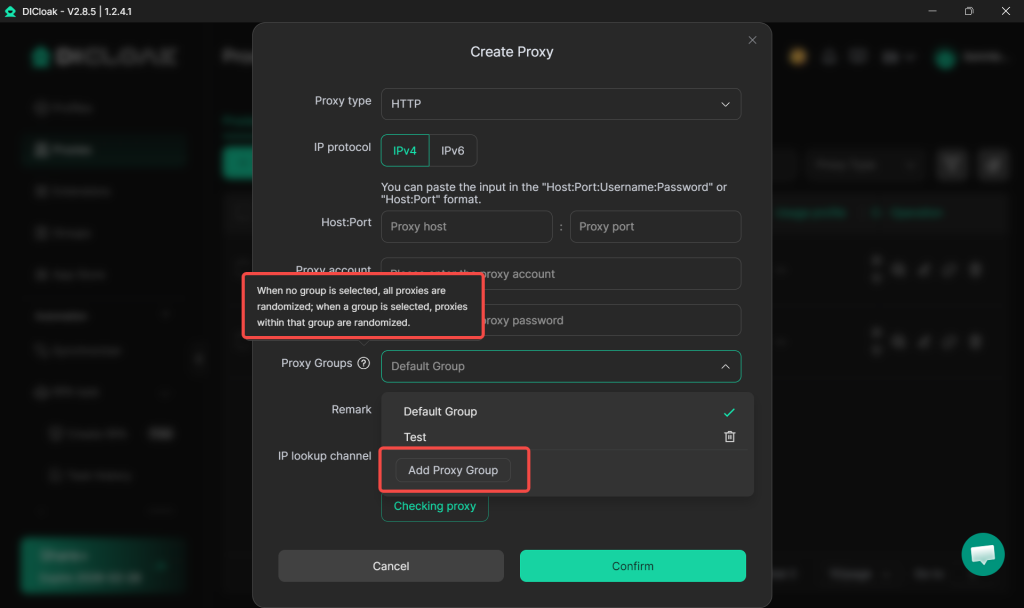
Task: Choose Default Group from the list
Action: 440,412
